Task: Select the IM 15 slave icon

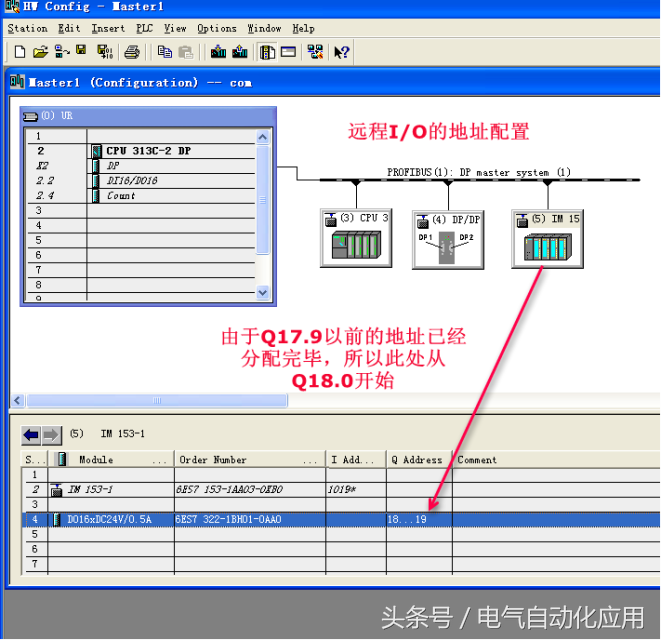Action: (x=545, y=238)
